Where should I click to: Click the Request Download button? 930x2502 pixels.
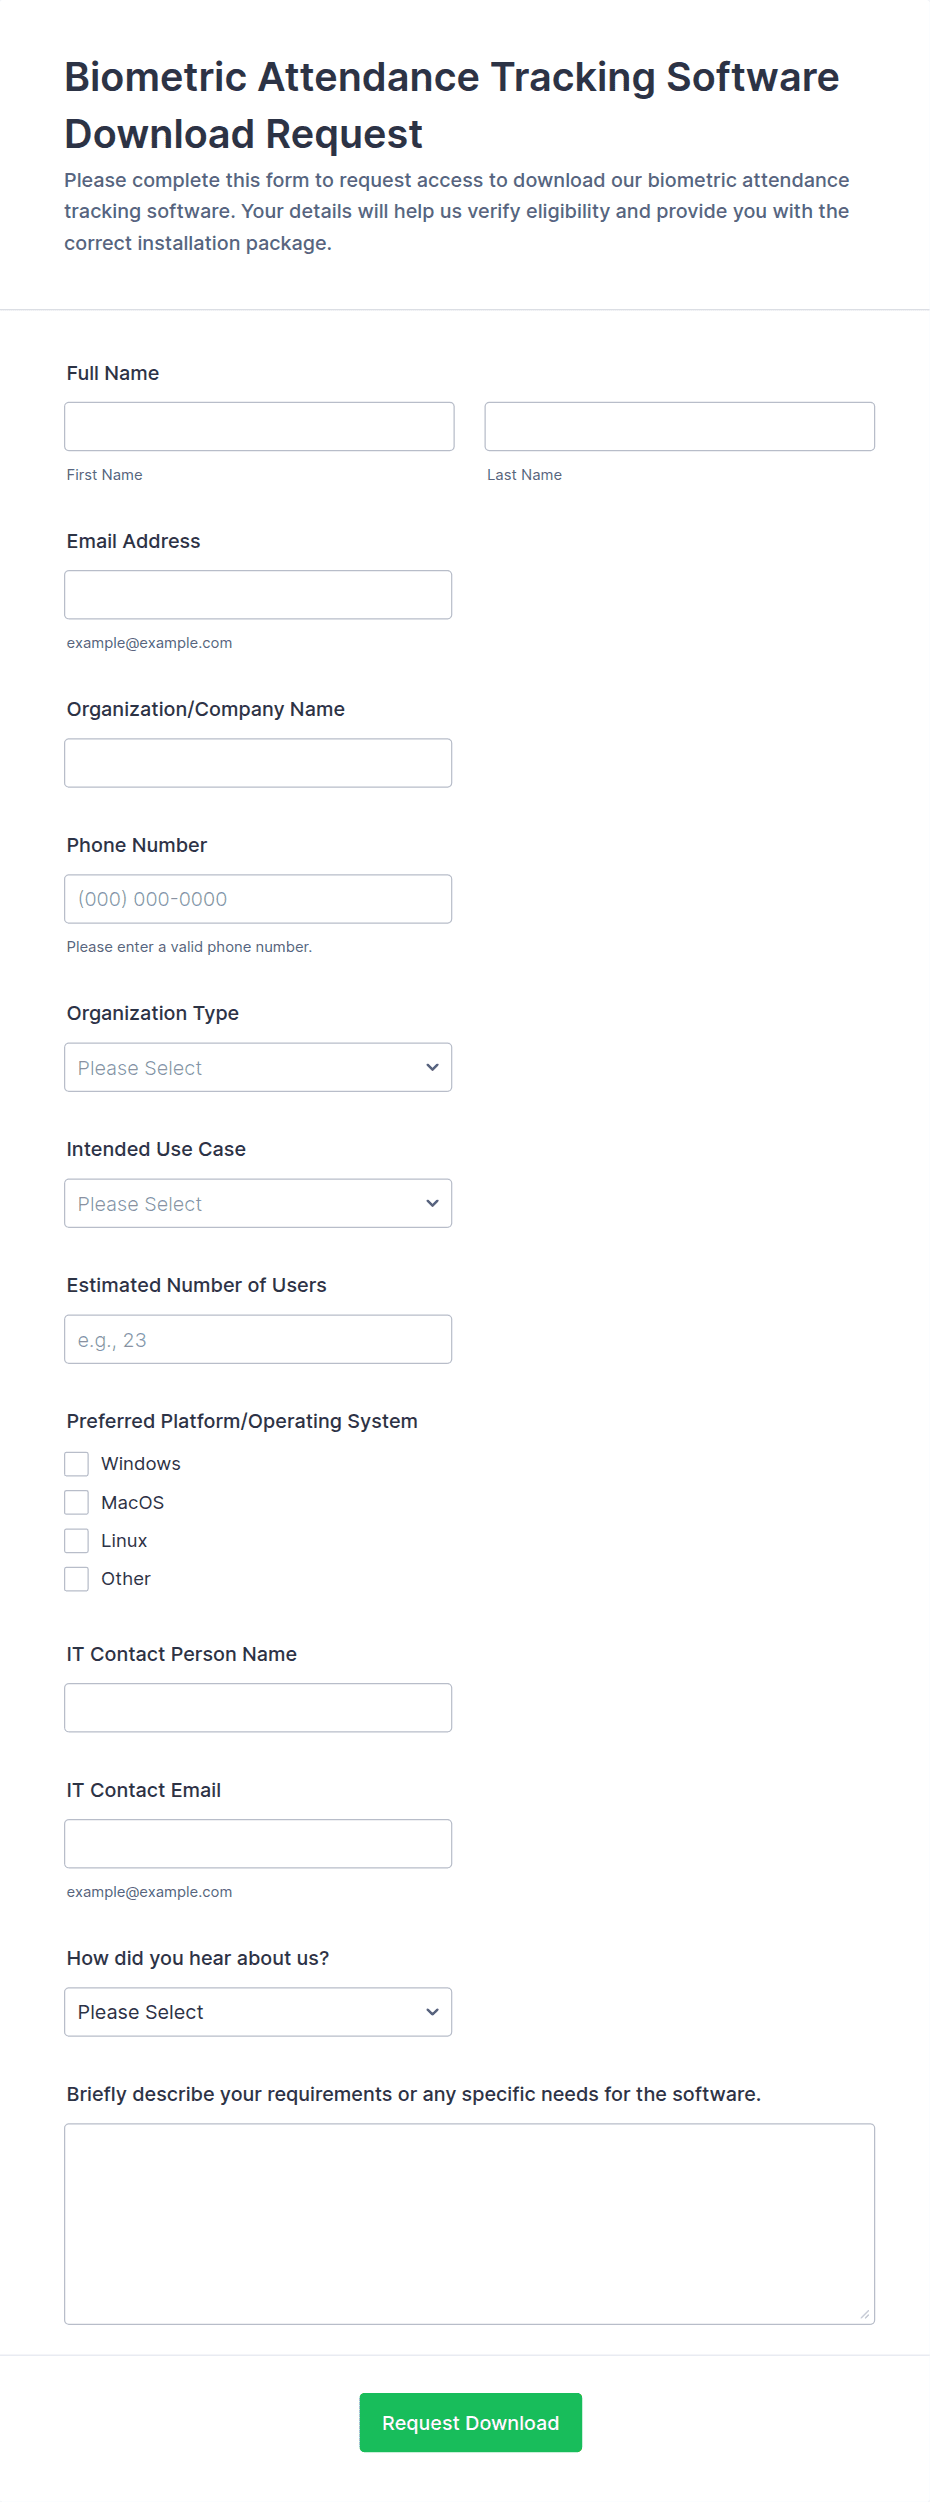(470, 2422)
